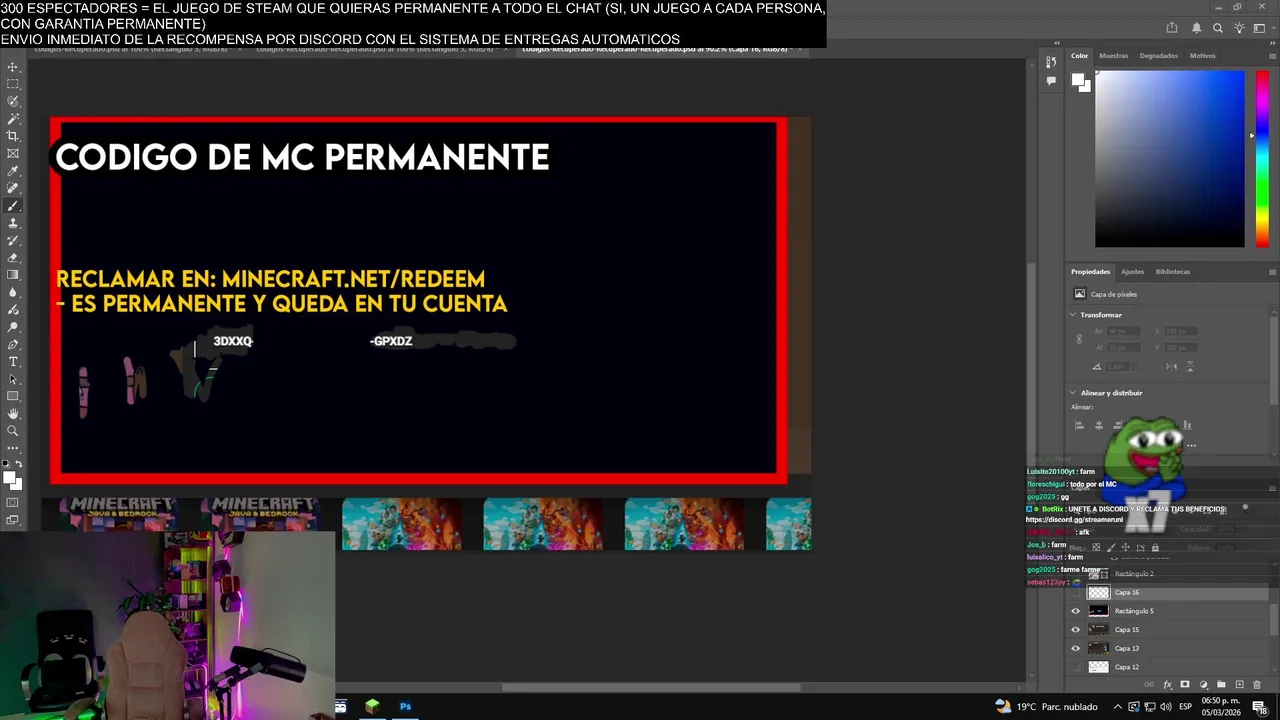Open the History panel icon
The width and height of the screenshot is (1280, 720).
1051,64
